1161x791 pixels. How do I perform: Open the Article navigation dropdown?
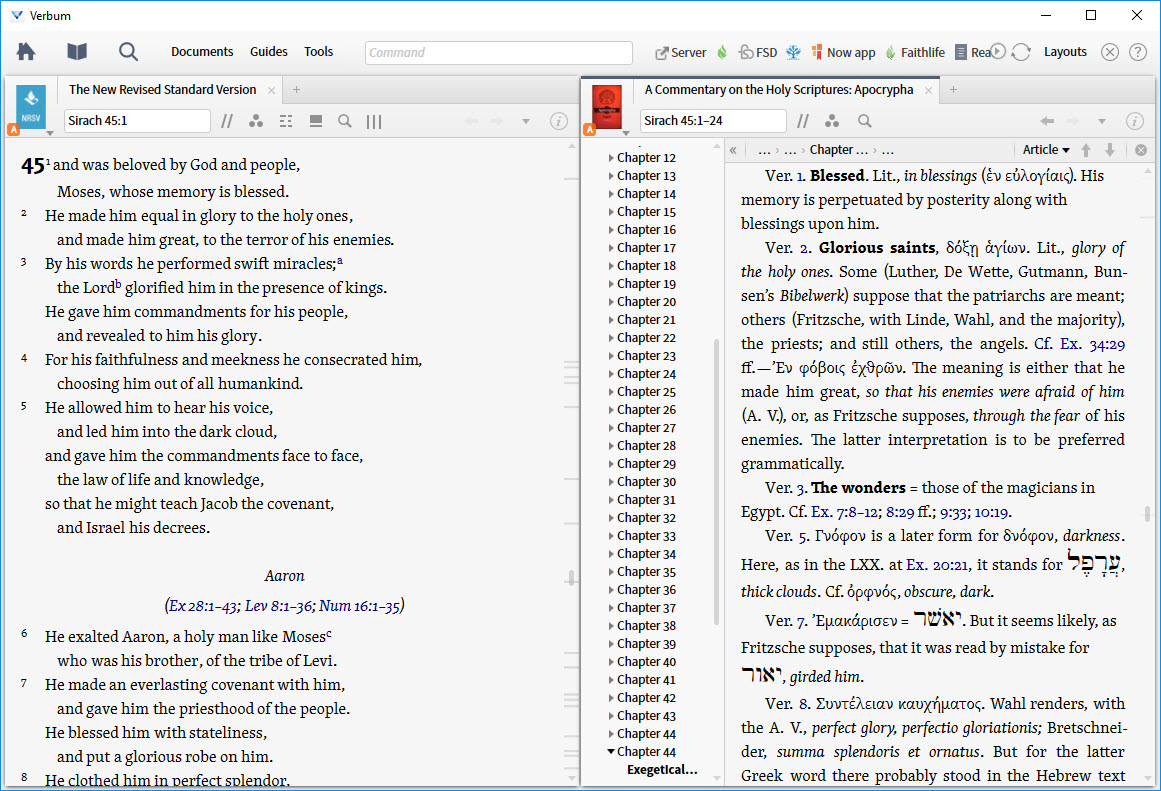click(x=1046, y=150)
